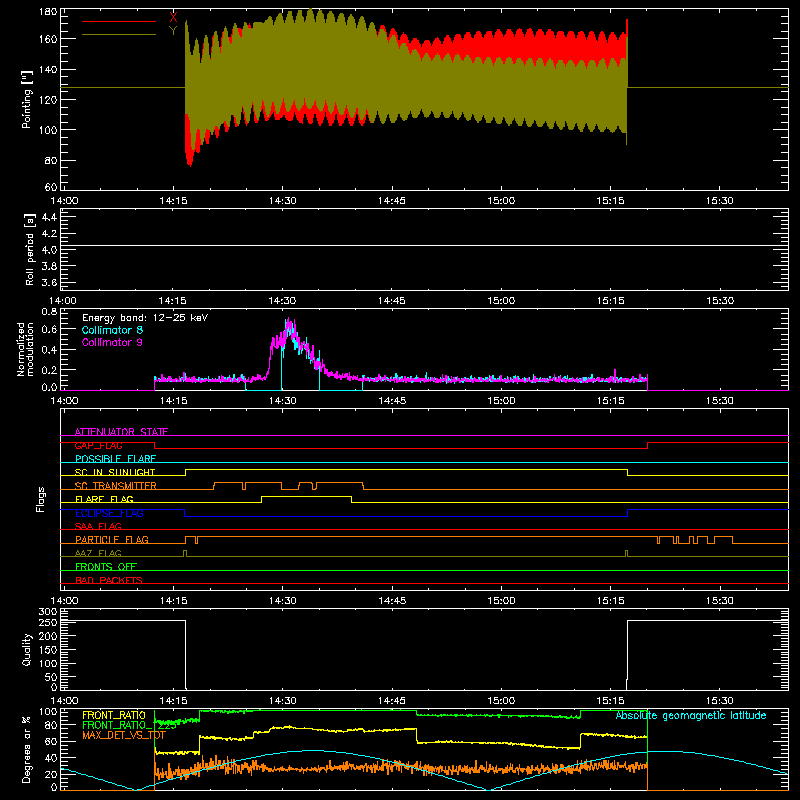Click the POSSIBLE_FLARE flag label
Screen dimensions: 800x800
click(x=115, y=459)
